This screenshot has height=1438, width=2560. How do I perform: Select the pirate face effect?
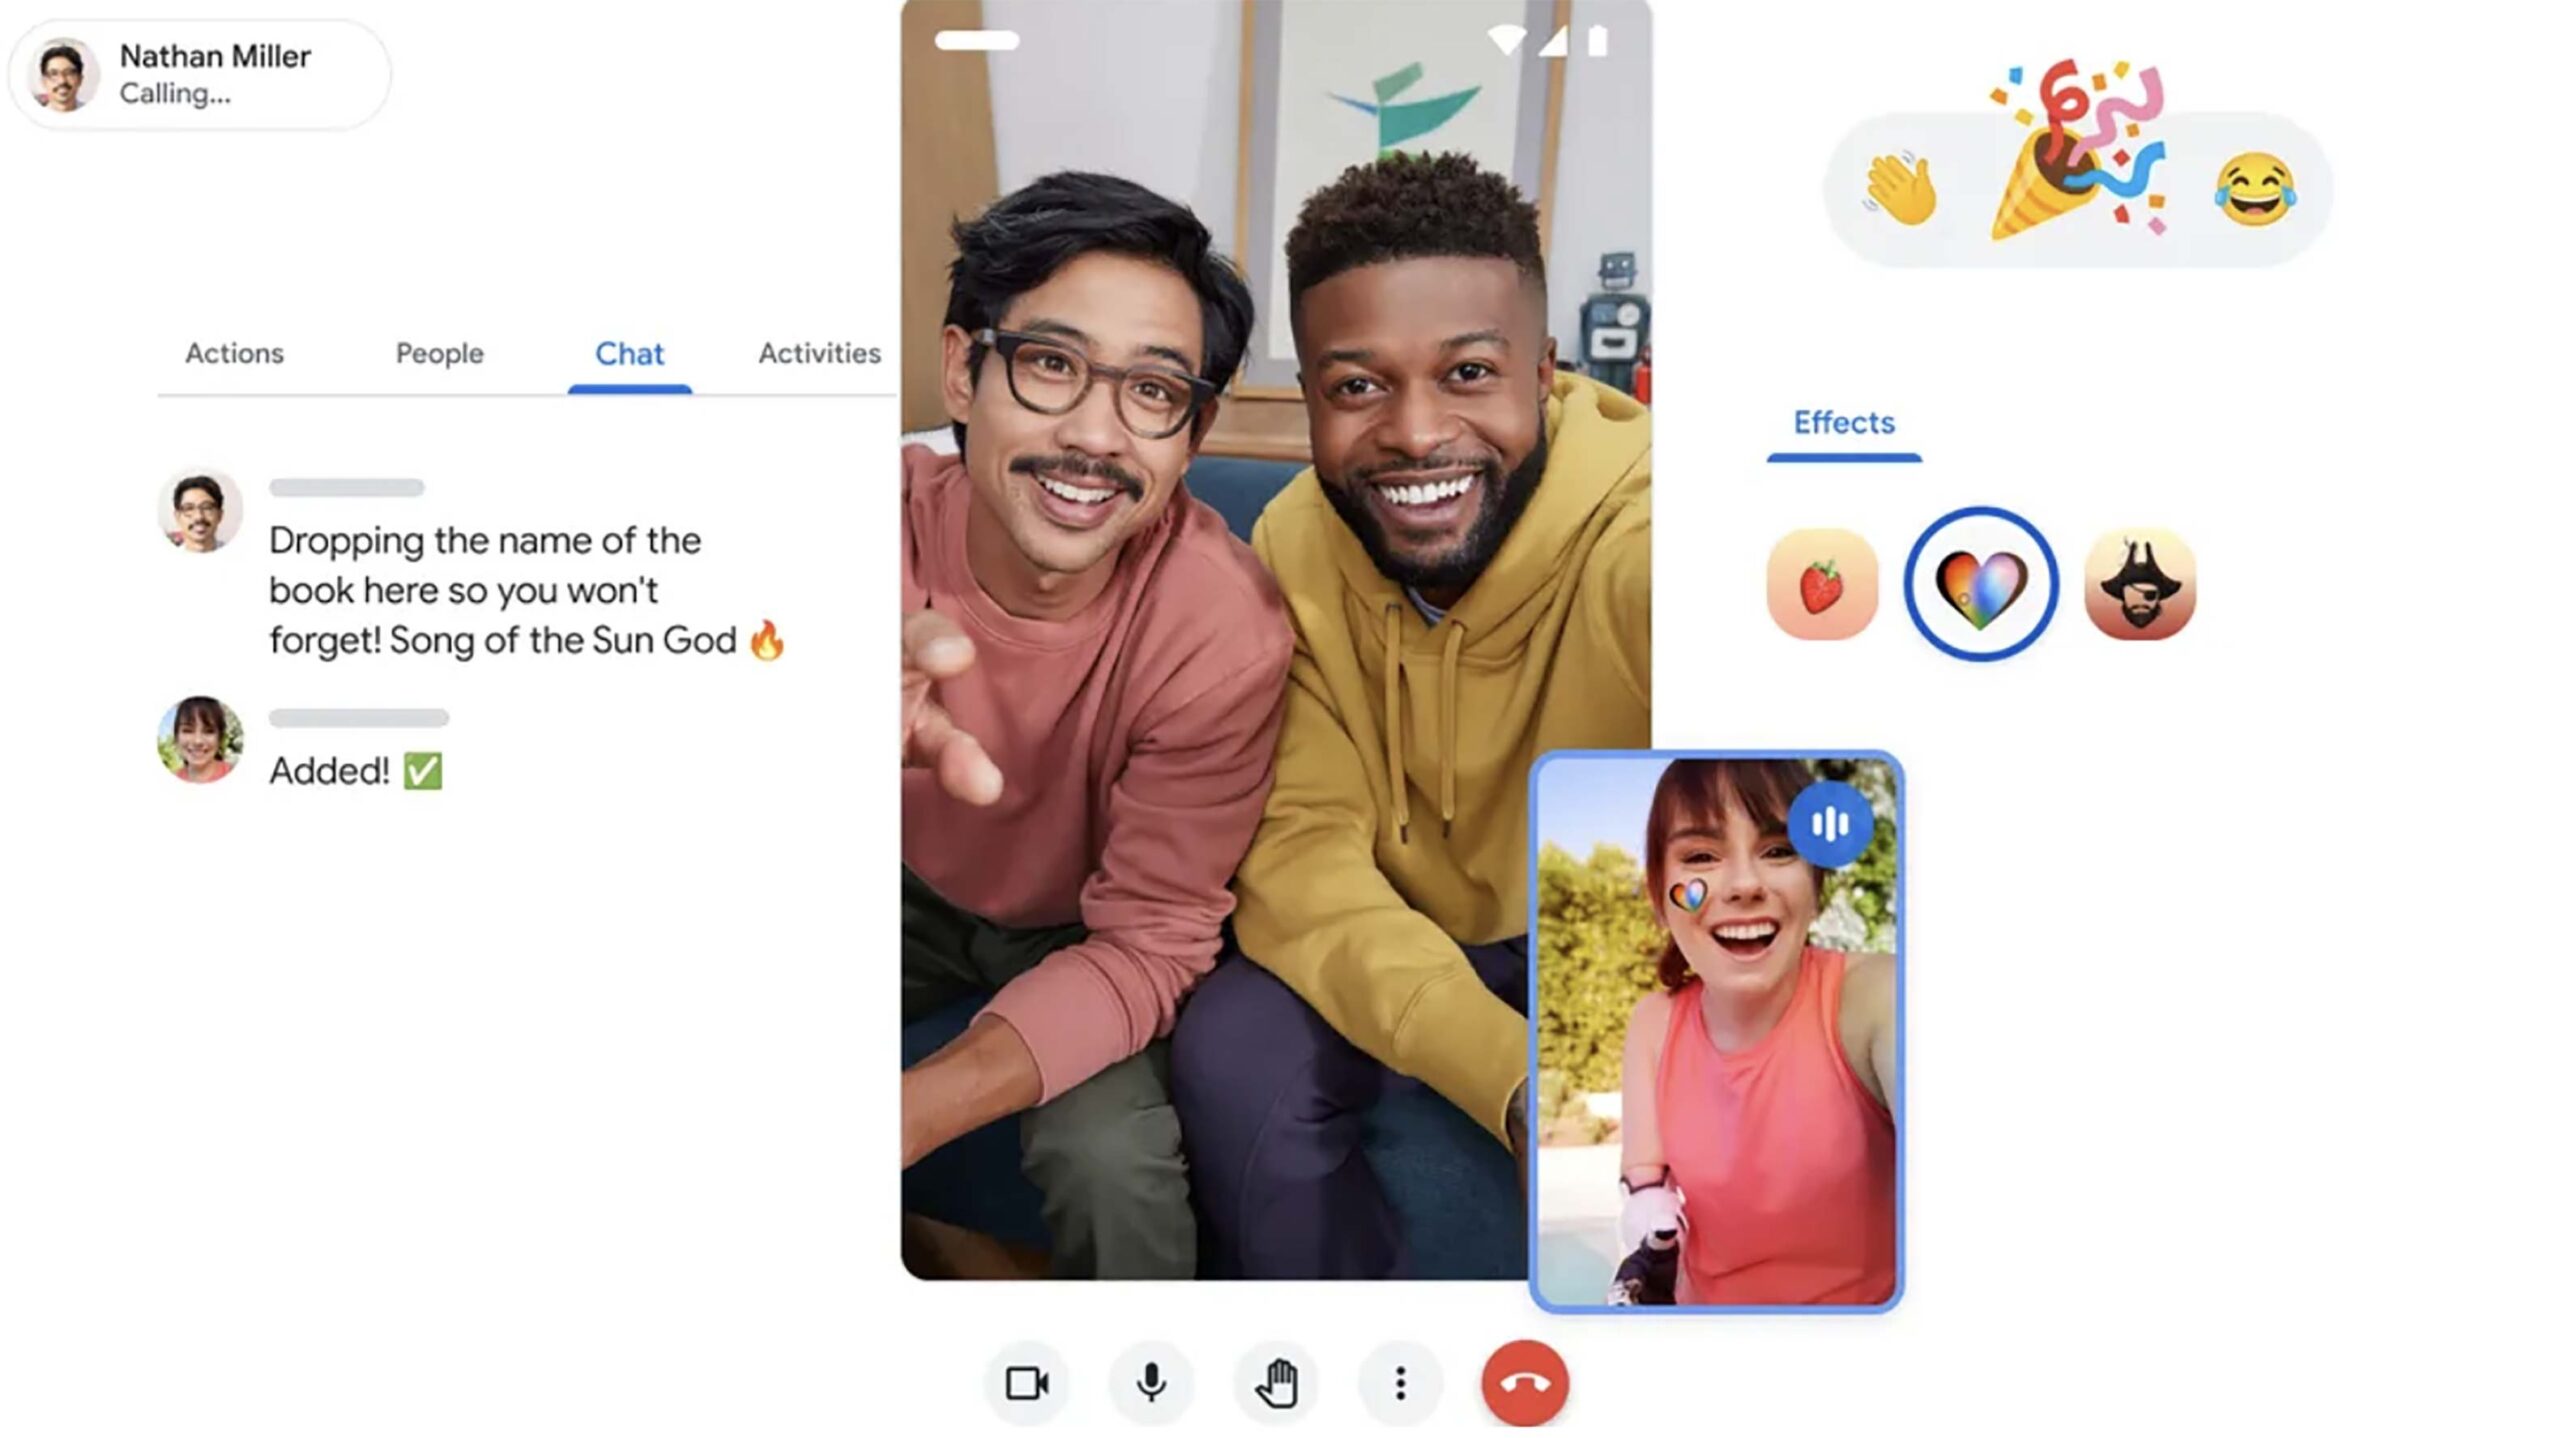[x=2140, y=585]
